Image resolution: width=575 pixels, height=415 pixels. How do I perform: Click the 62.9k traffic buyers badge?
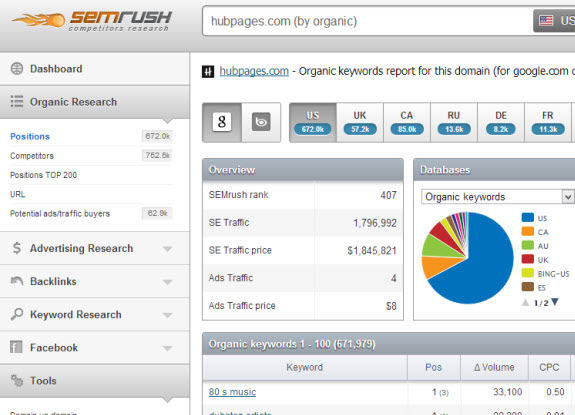(157, 213)
